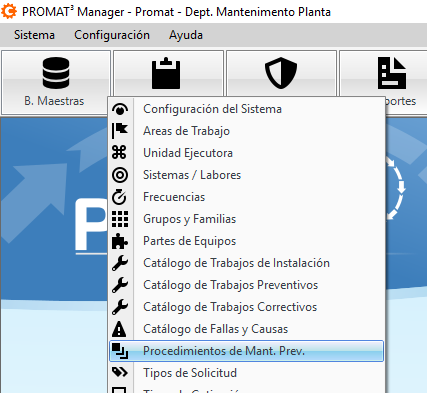Screen dimensions: 427x393
Task: Select highlighted Procedimientos de Mant. Prev. entry
Action: click(247, 351)
